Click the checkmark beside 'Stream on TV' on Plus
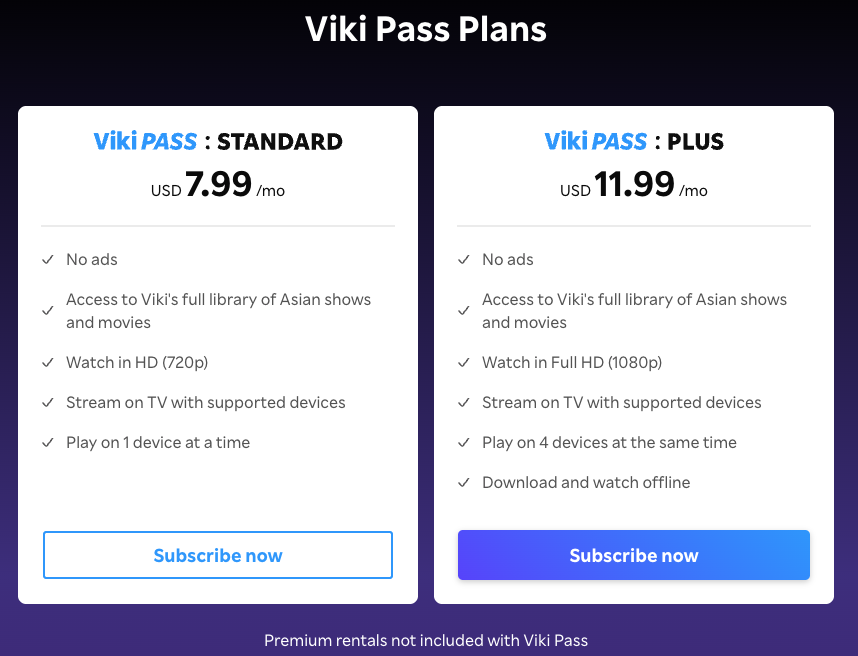858x656 pixels. (x=463, y=402)
